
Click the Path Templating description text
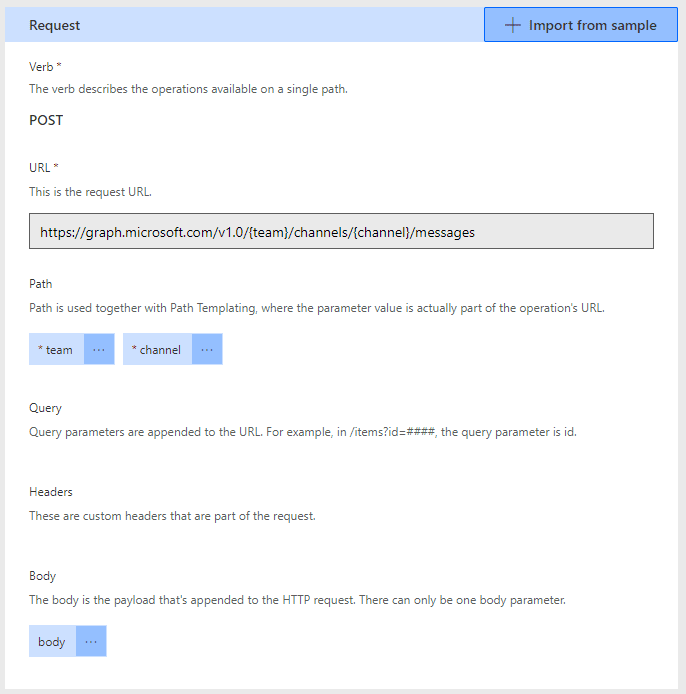316,307
